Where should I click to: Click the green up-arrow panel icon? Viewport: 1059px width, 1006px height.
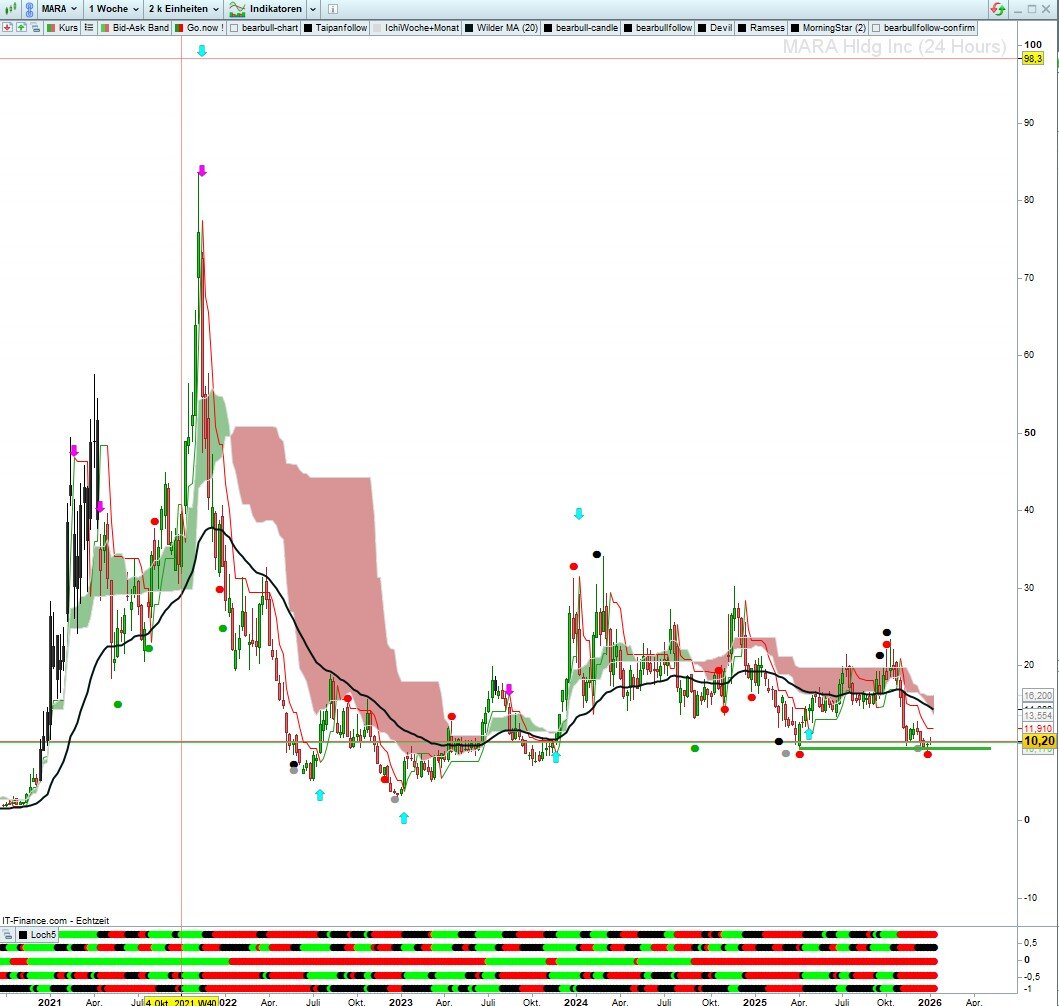tap(21, 28)
